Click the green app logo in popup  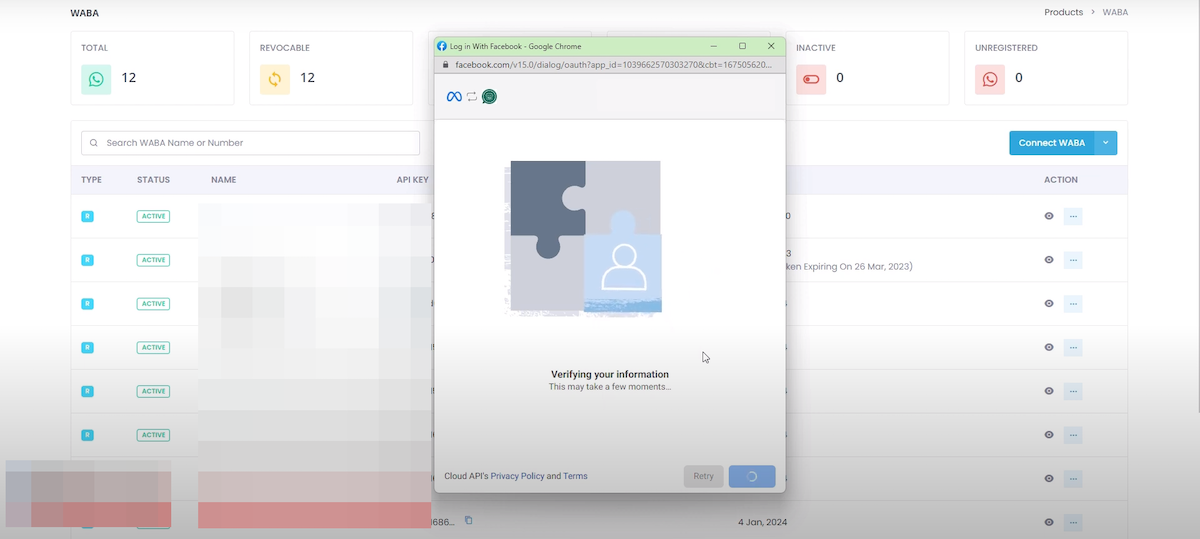[x=489, y=97]
